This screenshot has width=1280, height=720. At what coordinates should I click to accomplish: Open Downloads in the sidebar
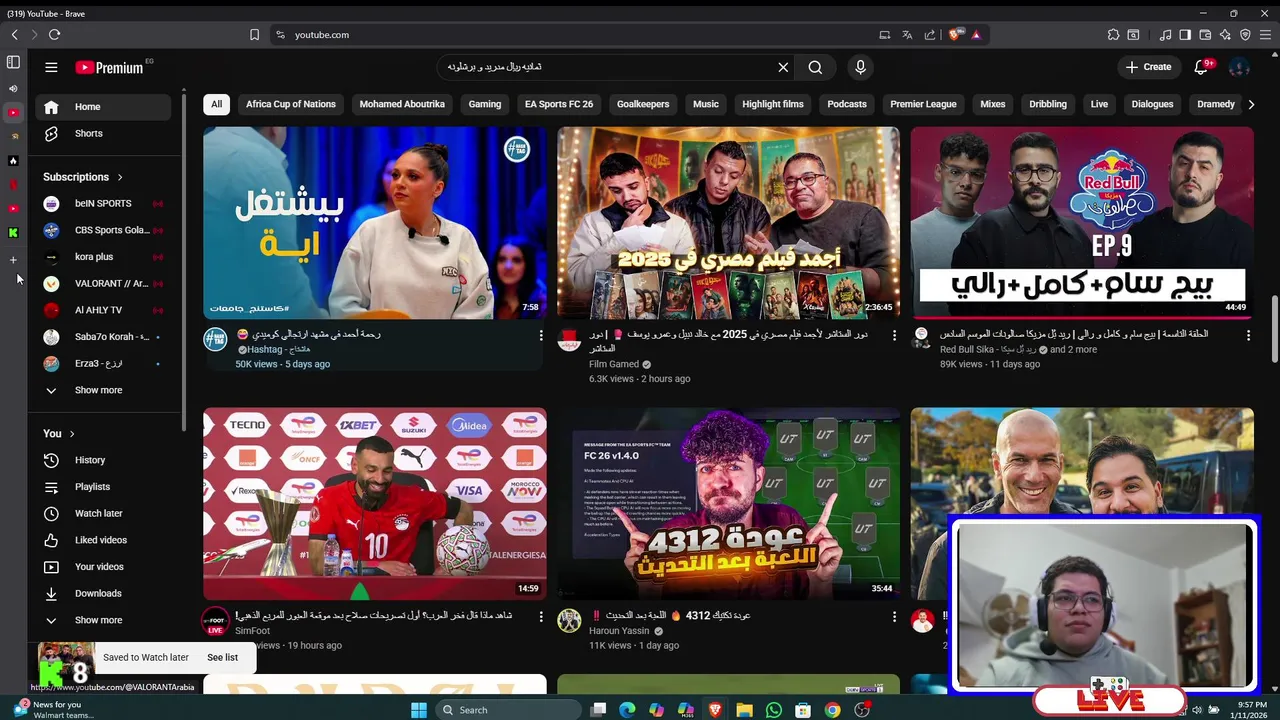[x=104, y=593]
